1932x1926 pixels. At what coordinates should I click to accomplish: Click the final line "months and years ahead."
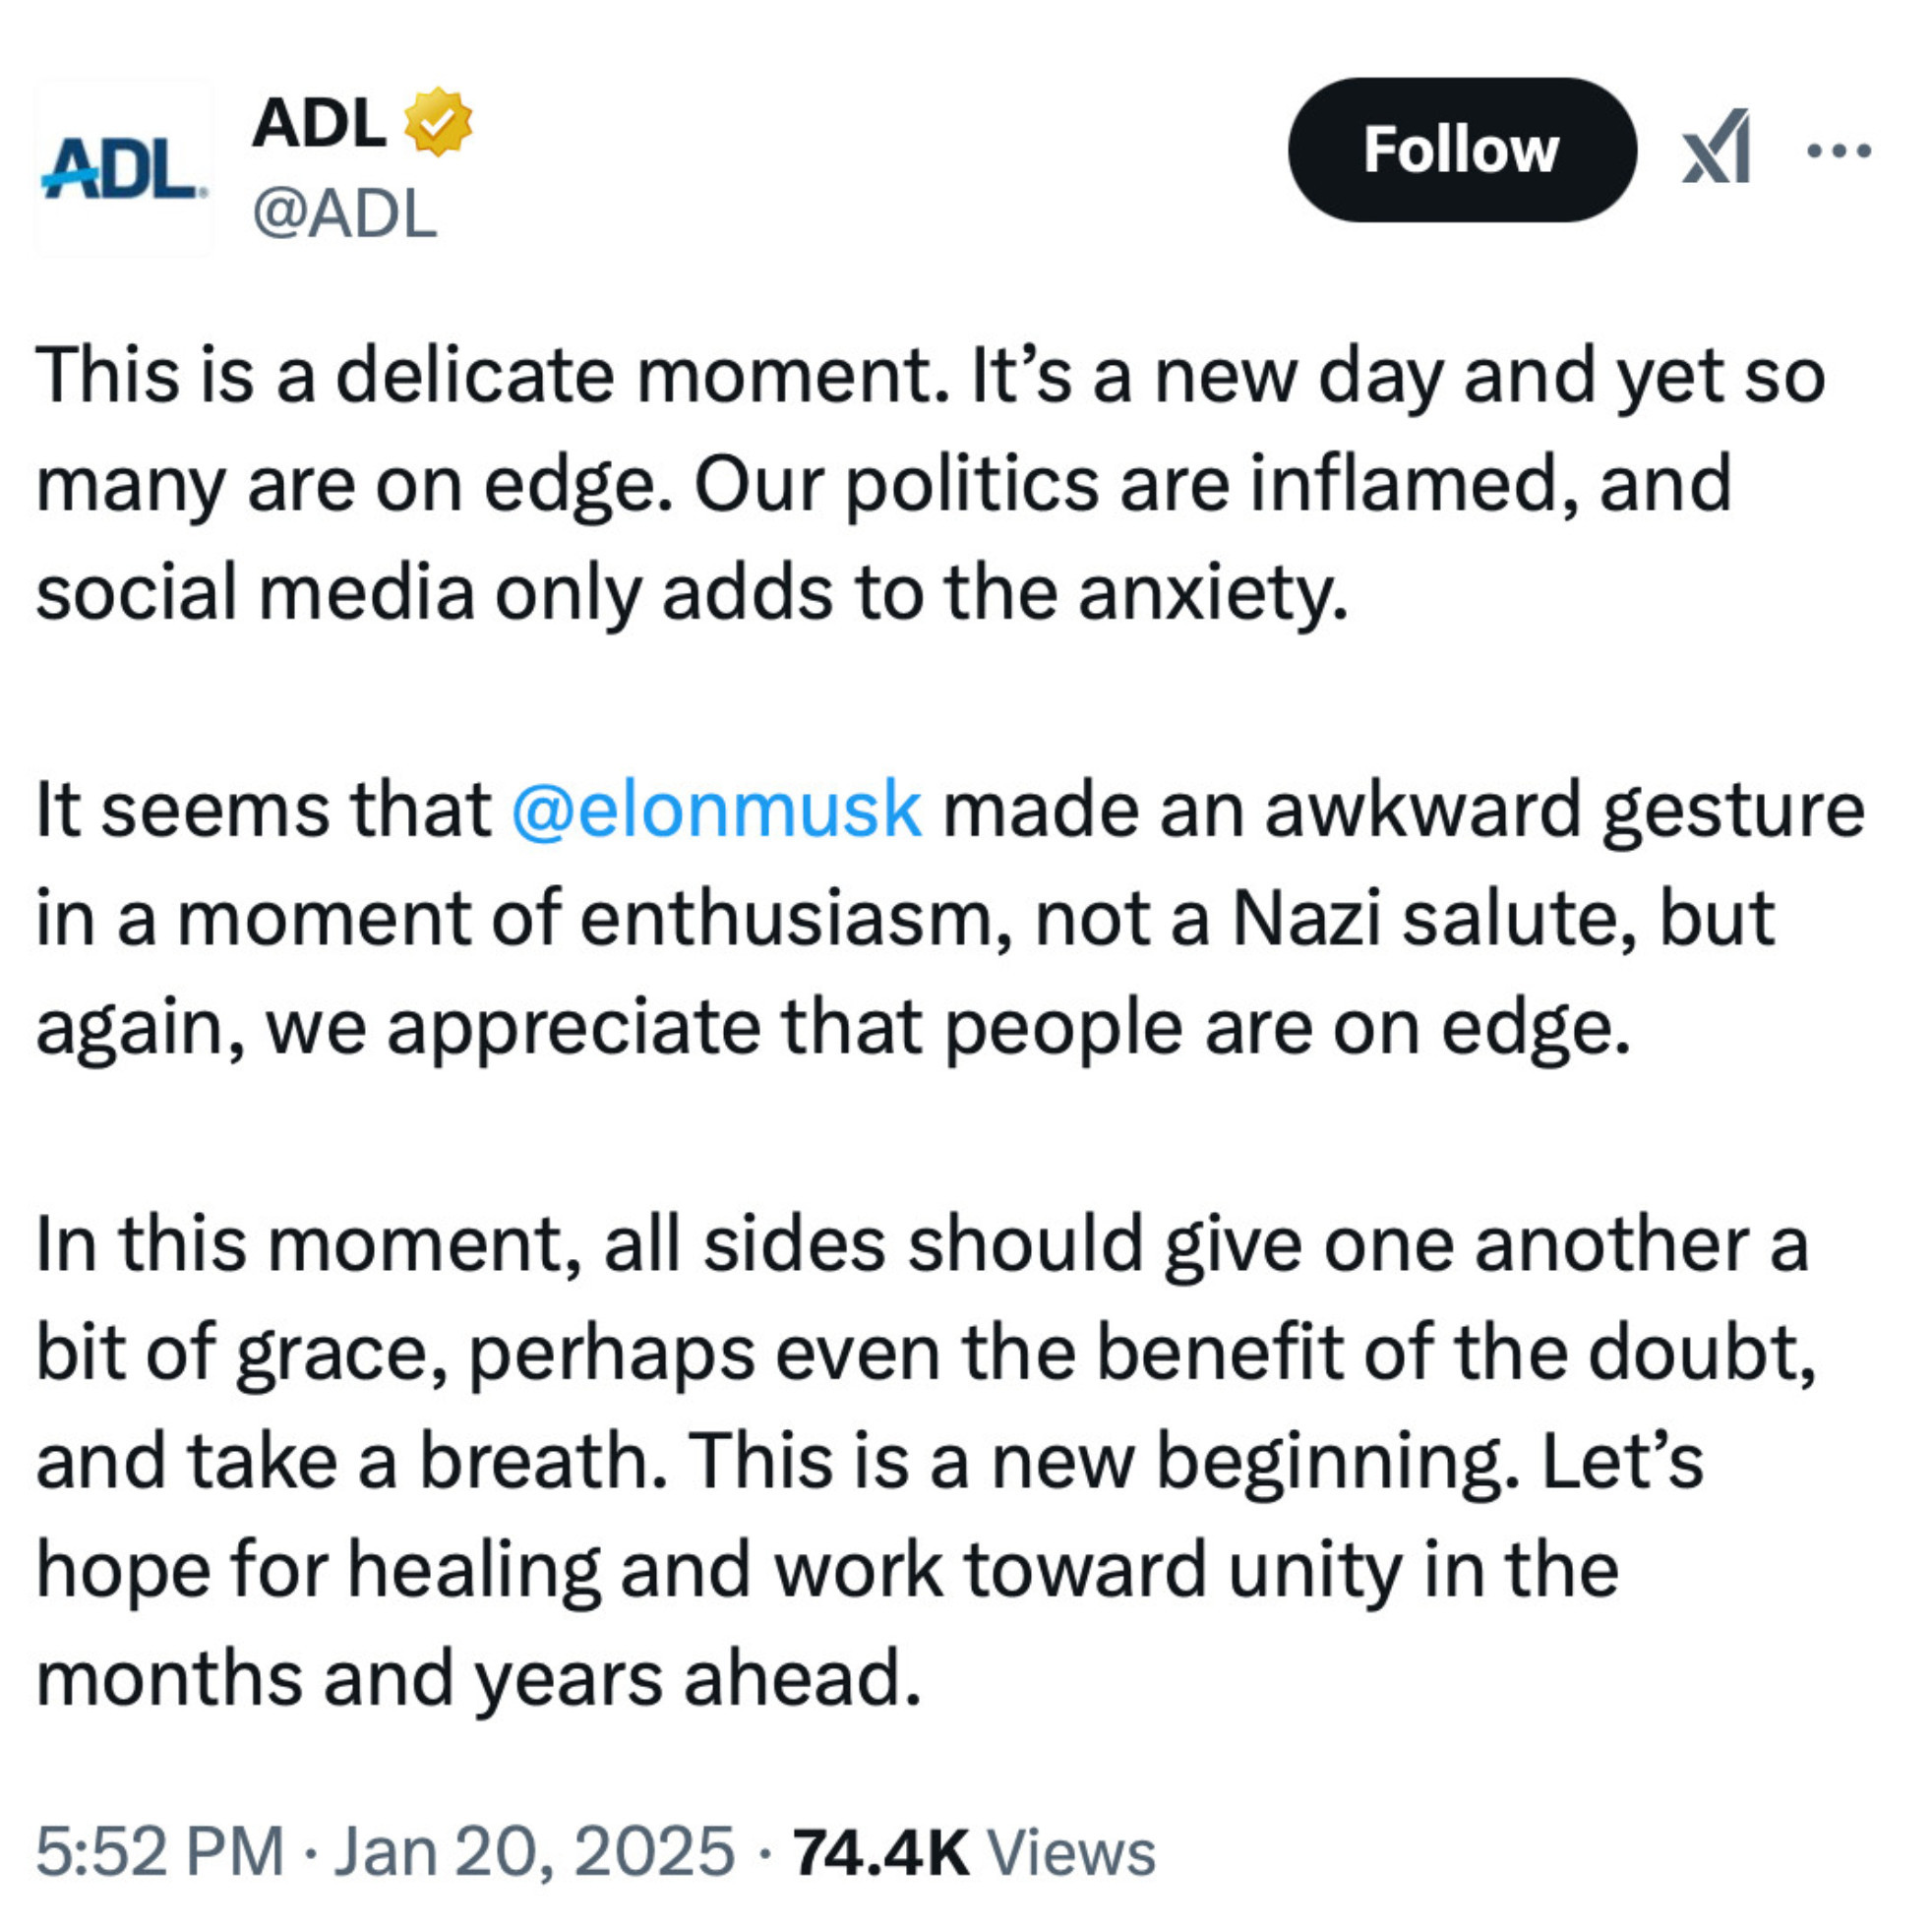(478, 1679)
